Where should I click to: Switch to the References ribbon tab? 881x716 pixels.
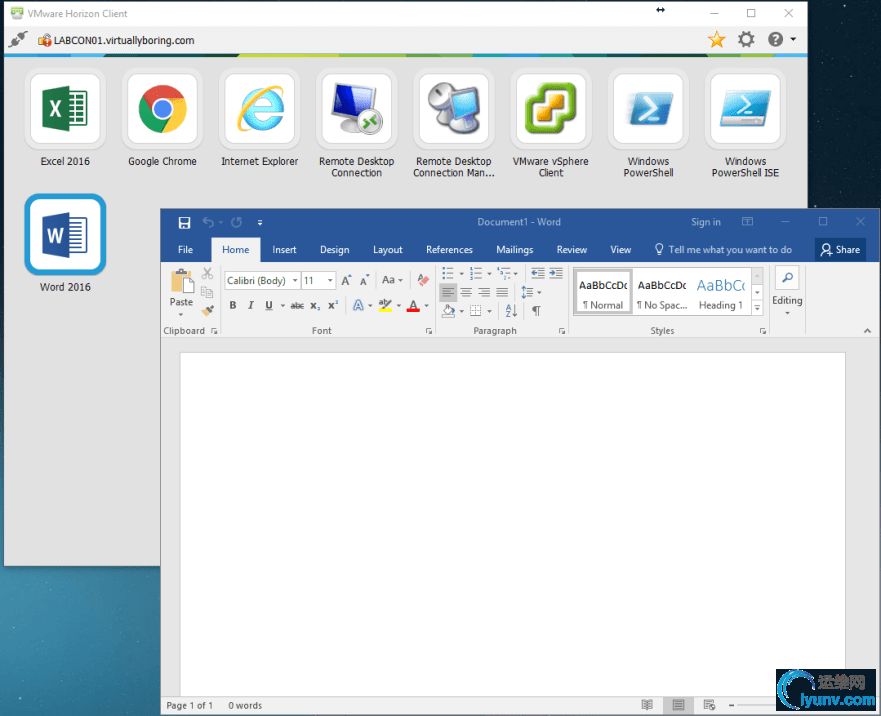coord(449,250)
